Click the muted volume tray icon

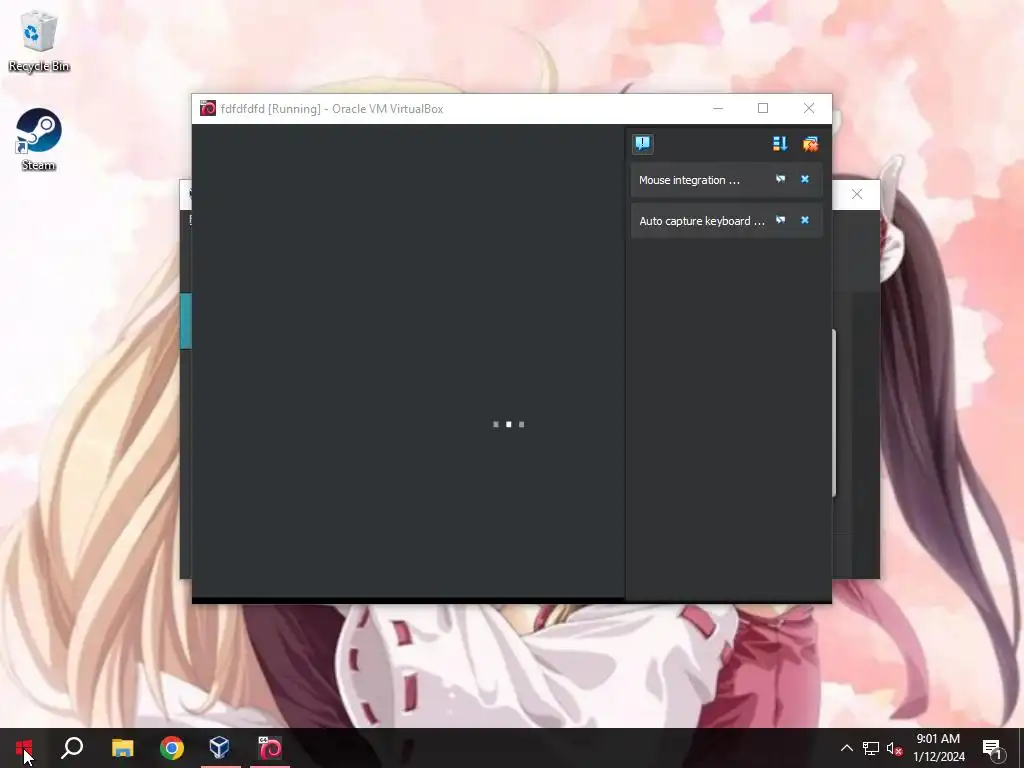coord(895,748)
